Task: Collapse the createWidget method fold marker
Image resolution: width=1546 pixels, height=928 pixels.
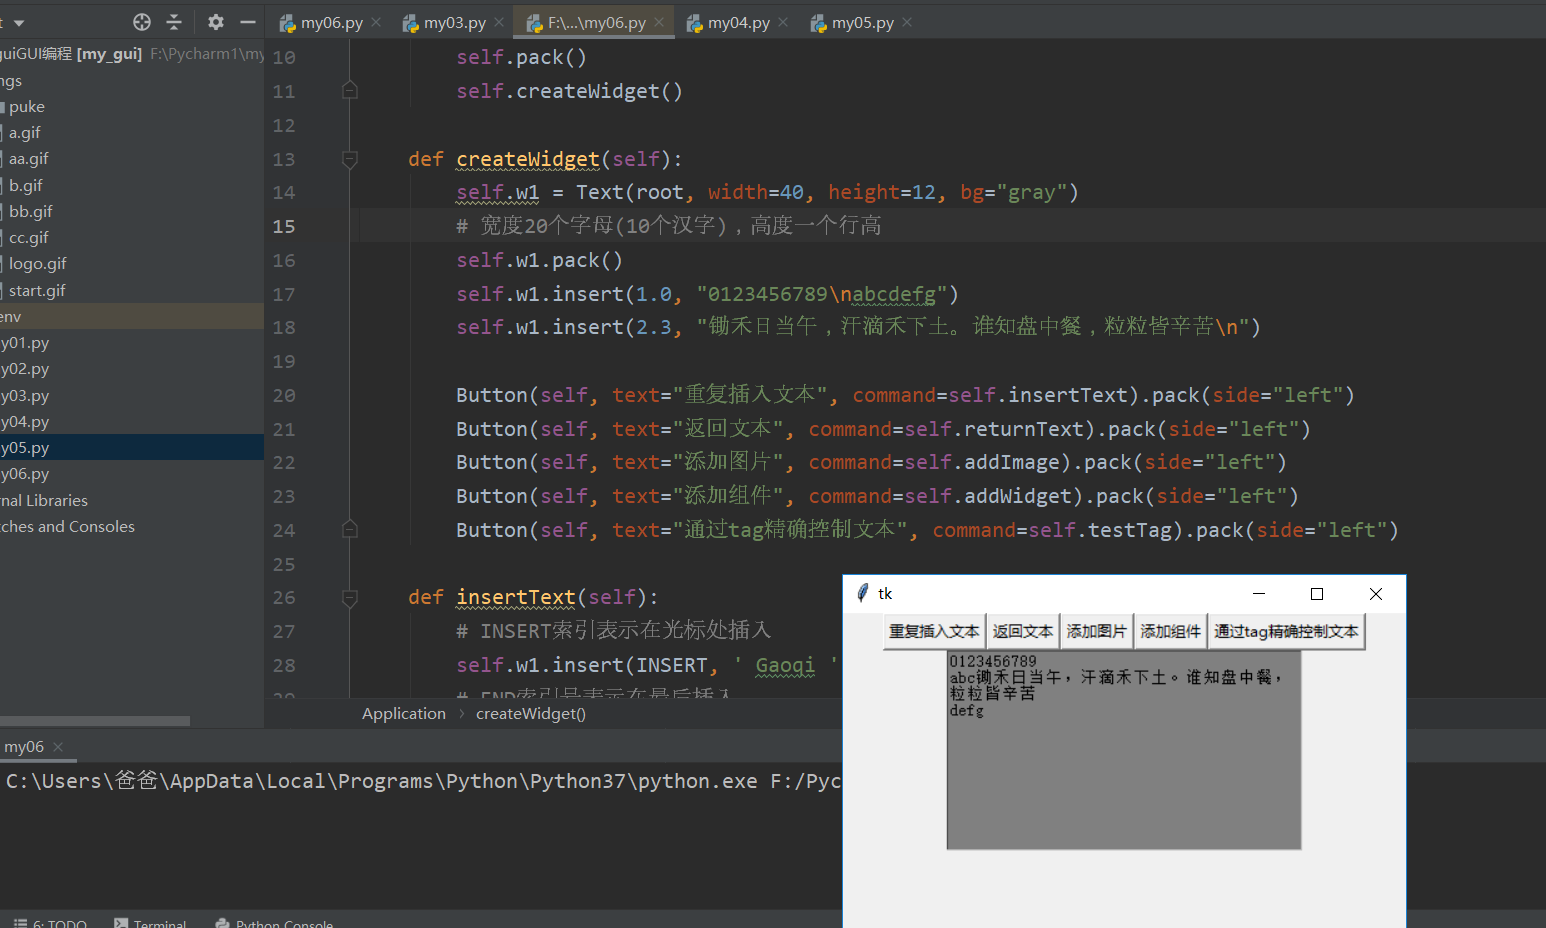Action: tap(350, 159)
